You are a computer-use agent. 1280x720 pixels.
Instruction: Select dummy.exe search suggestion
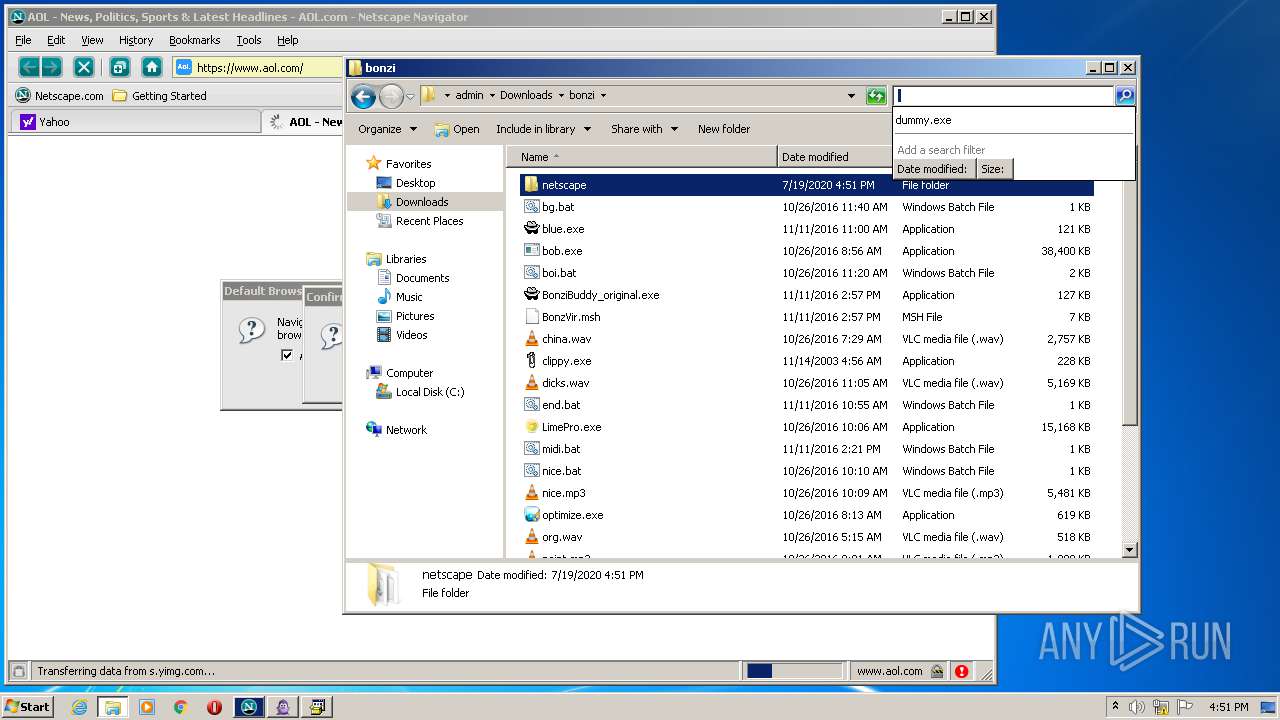[1014, 120]
